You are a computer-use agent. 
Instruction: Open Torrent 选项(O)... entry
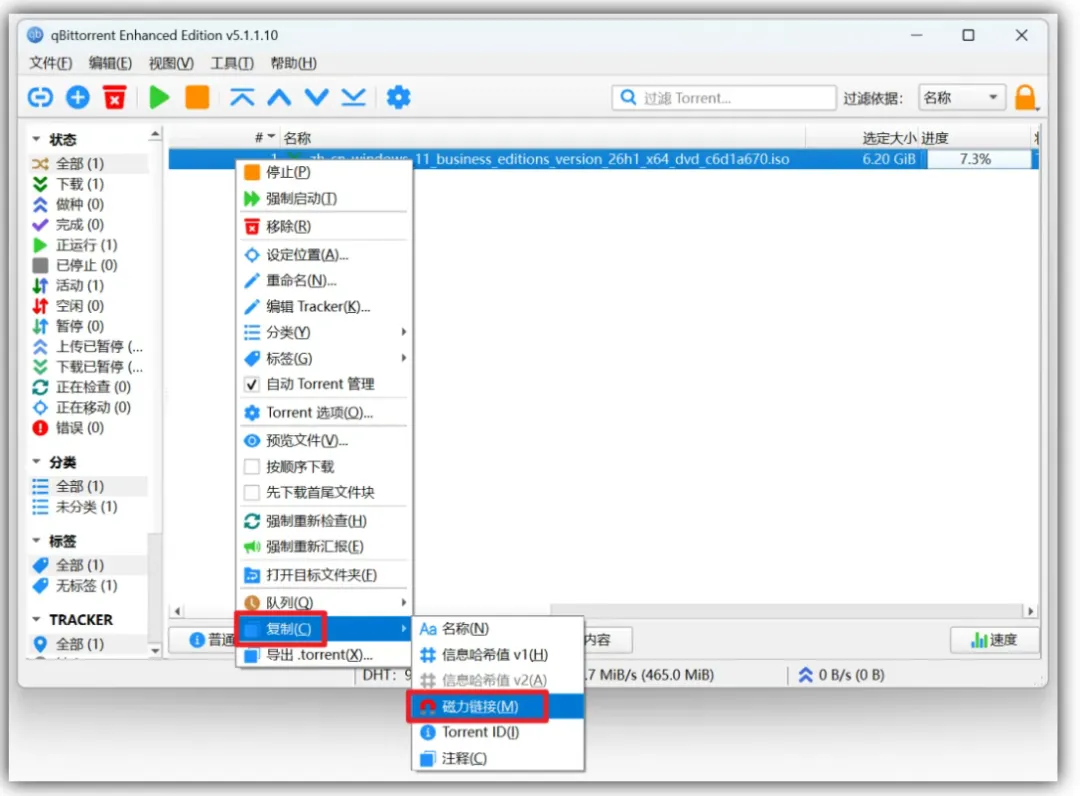coord(323,412)
